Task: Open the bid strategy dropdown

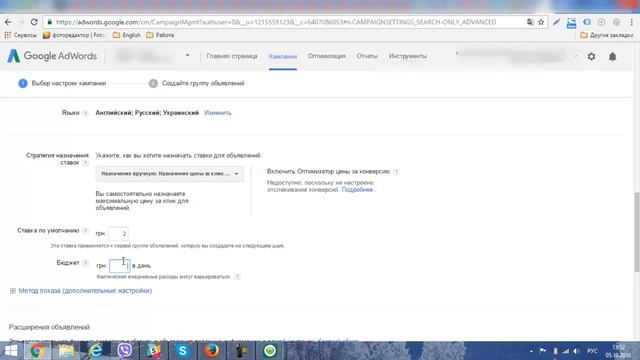Action: coord(169,174)
